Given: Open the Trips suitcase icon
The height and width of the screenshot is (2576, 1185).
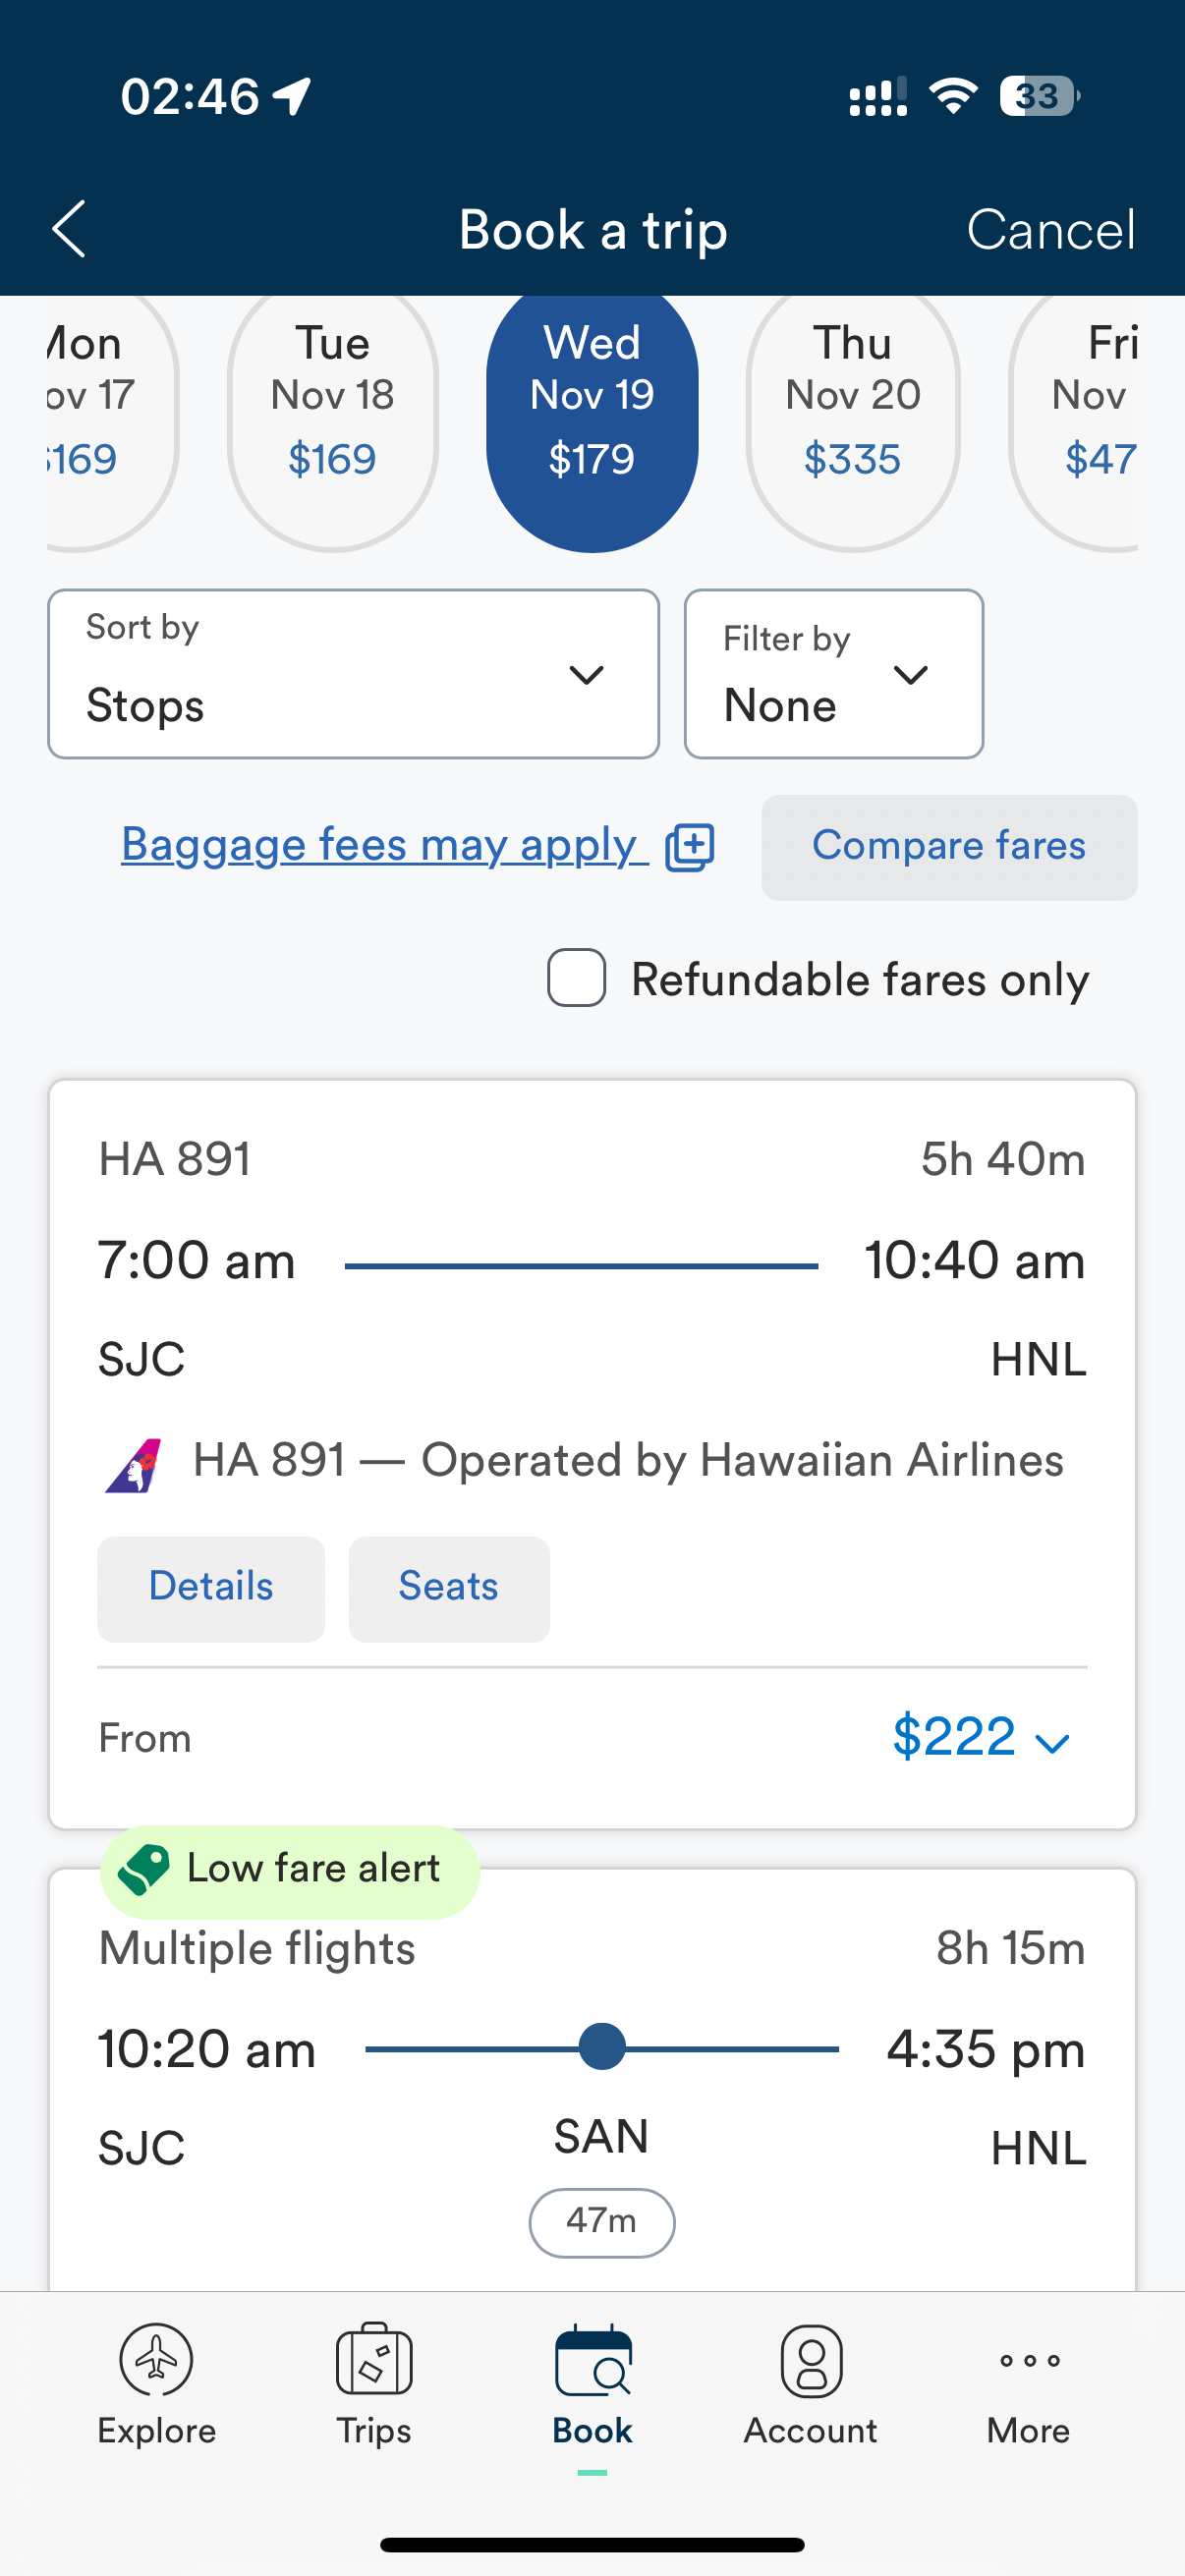Looking at the screenshot, I should [x=374, y=2359].
